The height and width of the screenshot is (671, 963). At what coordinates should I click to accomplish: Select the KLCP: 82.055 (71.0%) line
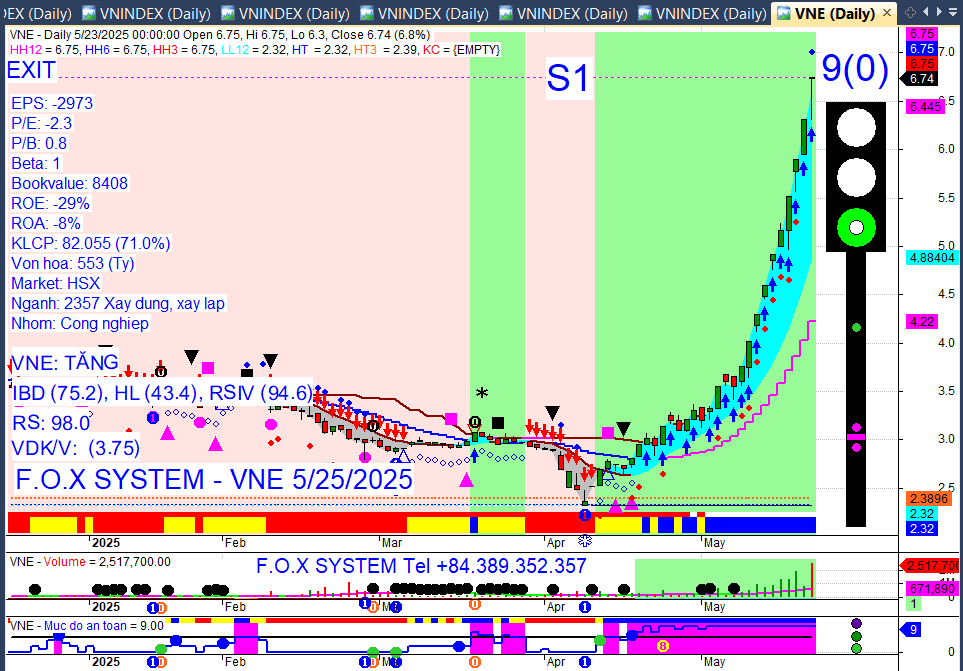coord(91,244)
